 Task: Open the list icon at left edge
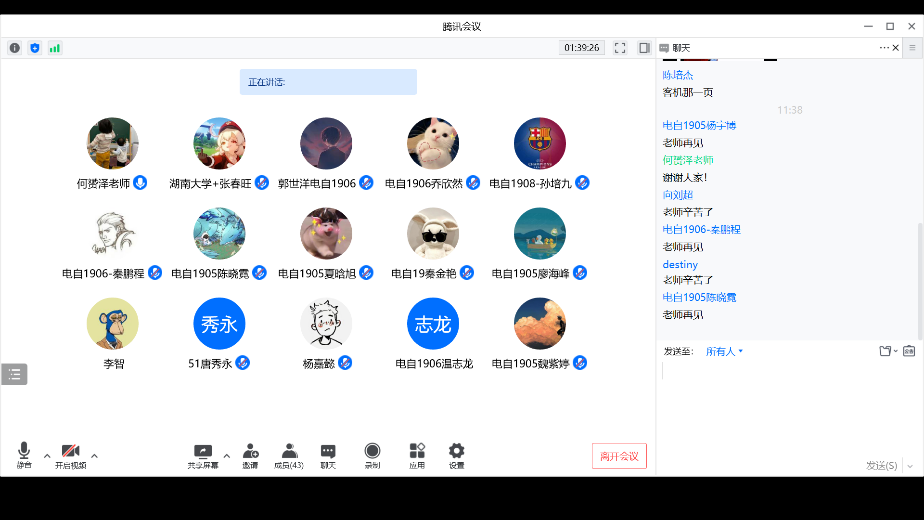click(x=14, y=374)
